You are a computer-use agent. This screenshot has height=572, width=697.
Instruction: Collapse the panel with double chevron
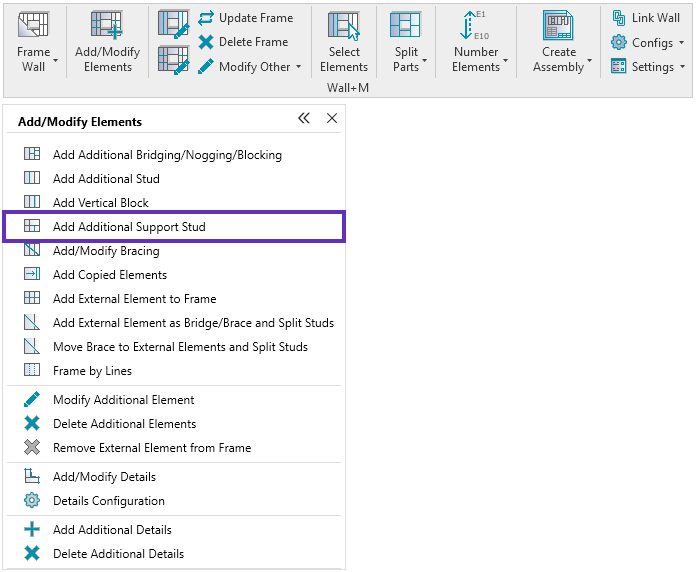click(x=304, y=119)
